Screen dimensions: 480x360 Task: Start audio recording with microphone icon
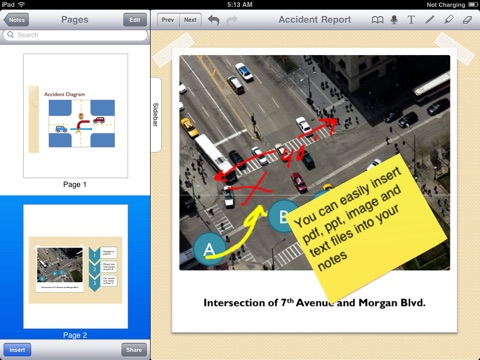[394, 20]
